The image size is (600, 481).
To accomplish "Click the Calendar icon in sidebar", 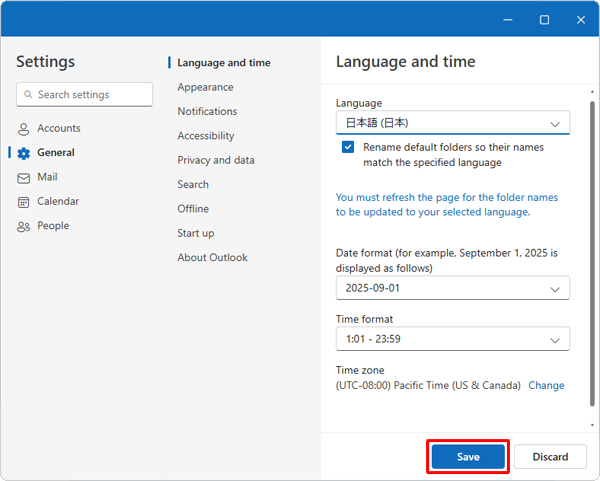I will 23,202.
